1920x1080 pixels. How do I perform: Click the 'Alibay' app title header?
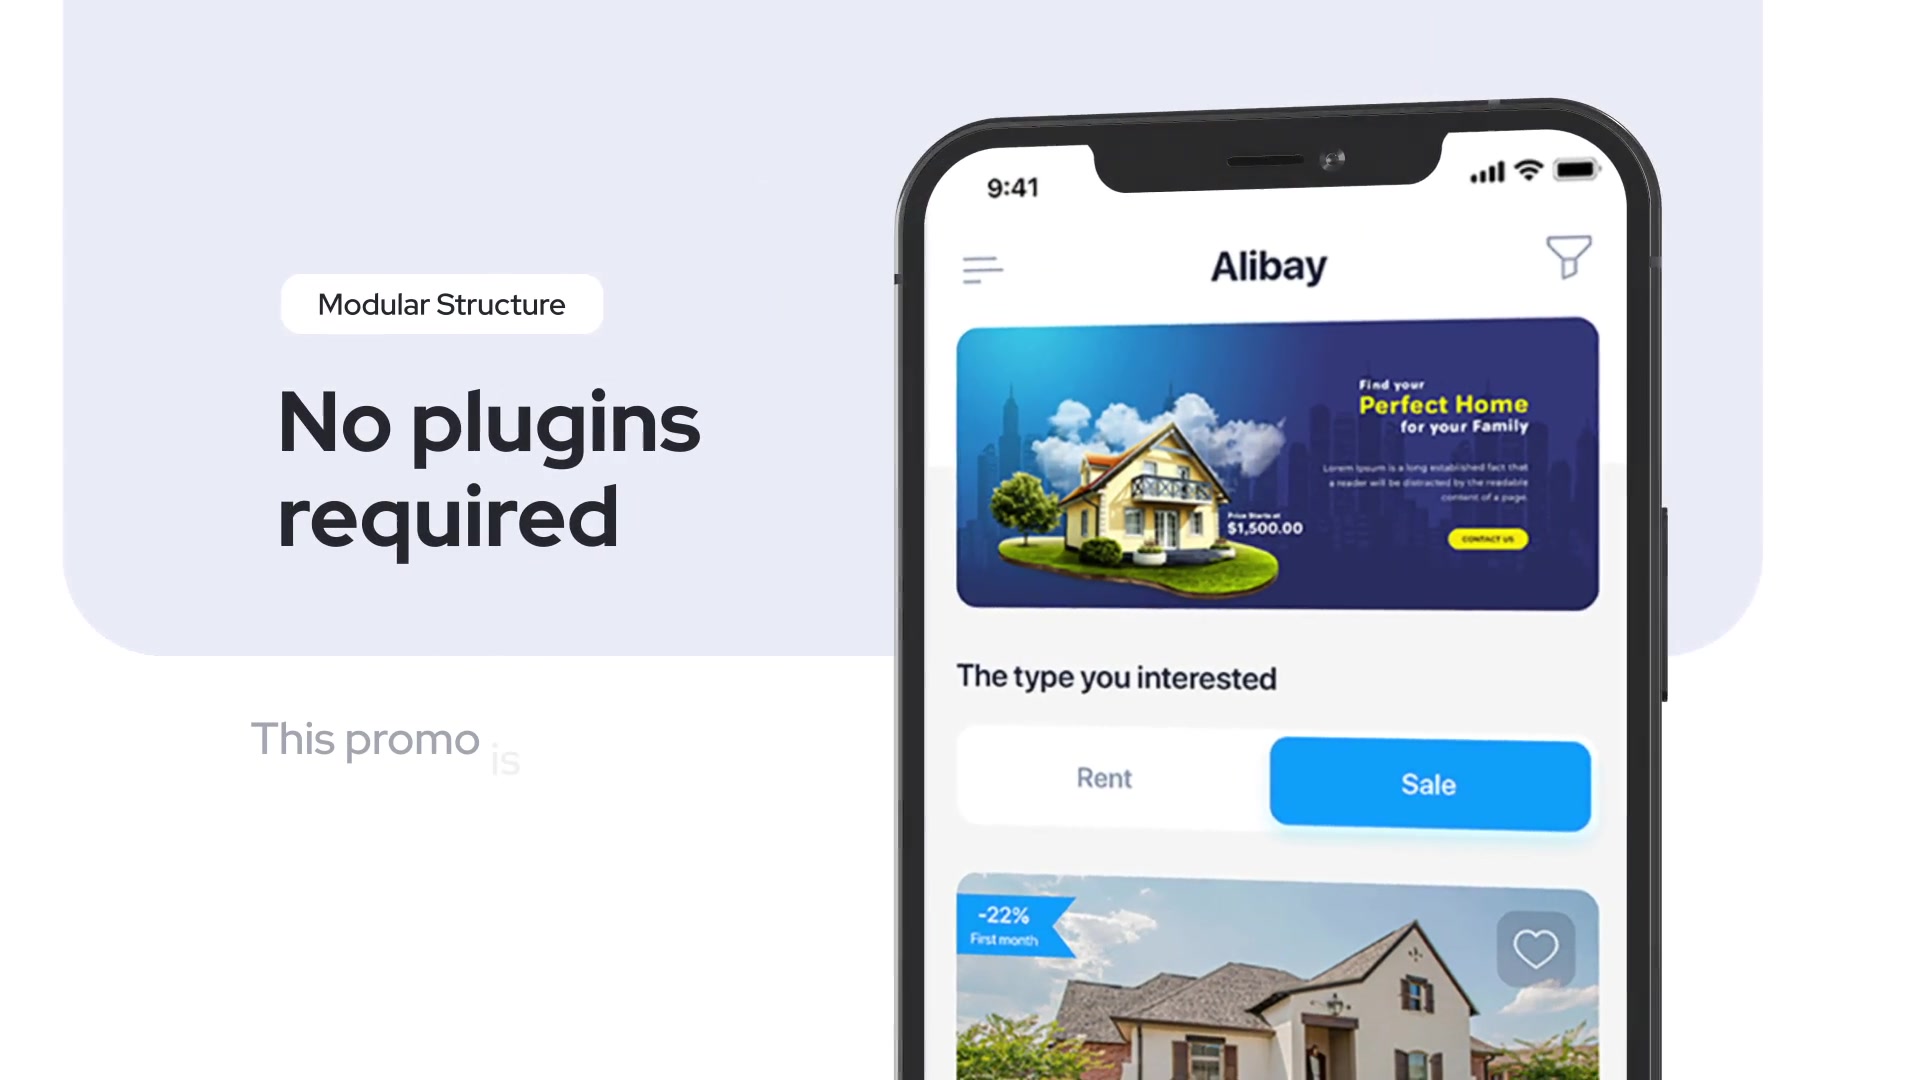pyautogui.click(x=1269, y=264)
